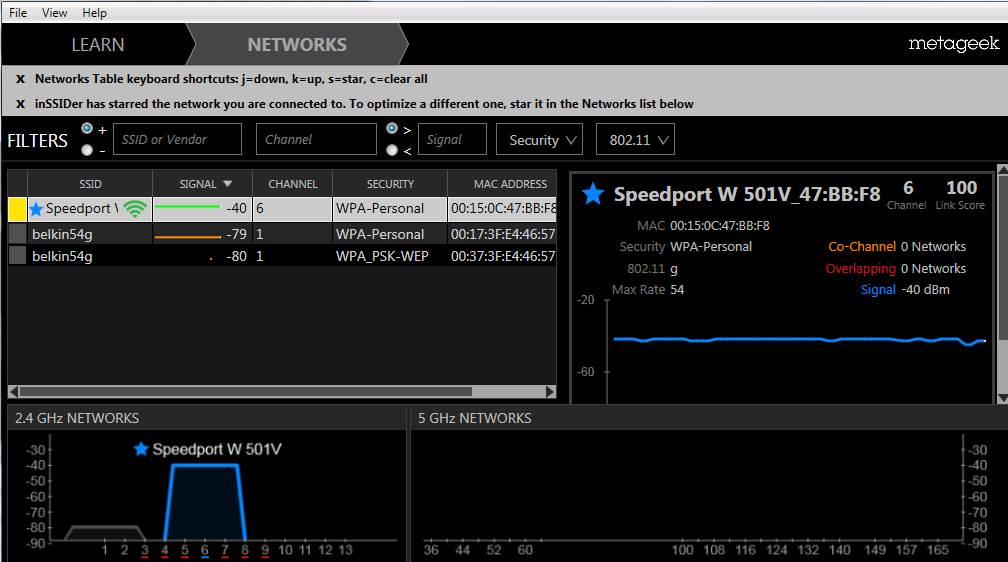The image size is (1008, 562).
Task: Select the Speedport network row SSID
Action: click(82, 208)
